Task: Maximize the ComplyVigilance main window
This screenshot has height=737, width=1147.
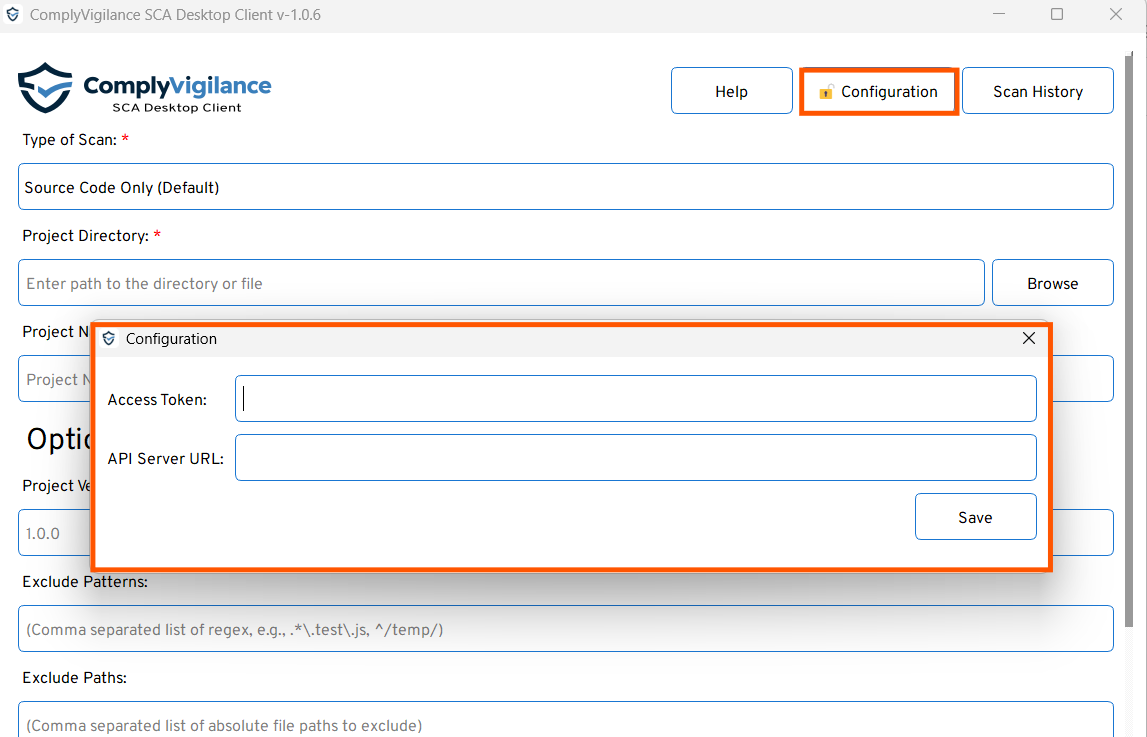Action: (x=1057, y=15)
